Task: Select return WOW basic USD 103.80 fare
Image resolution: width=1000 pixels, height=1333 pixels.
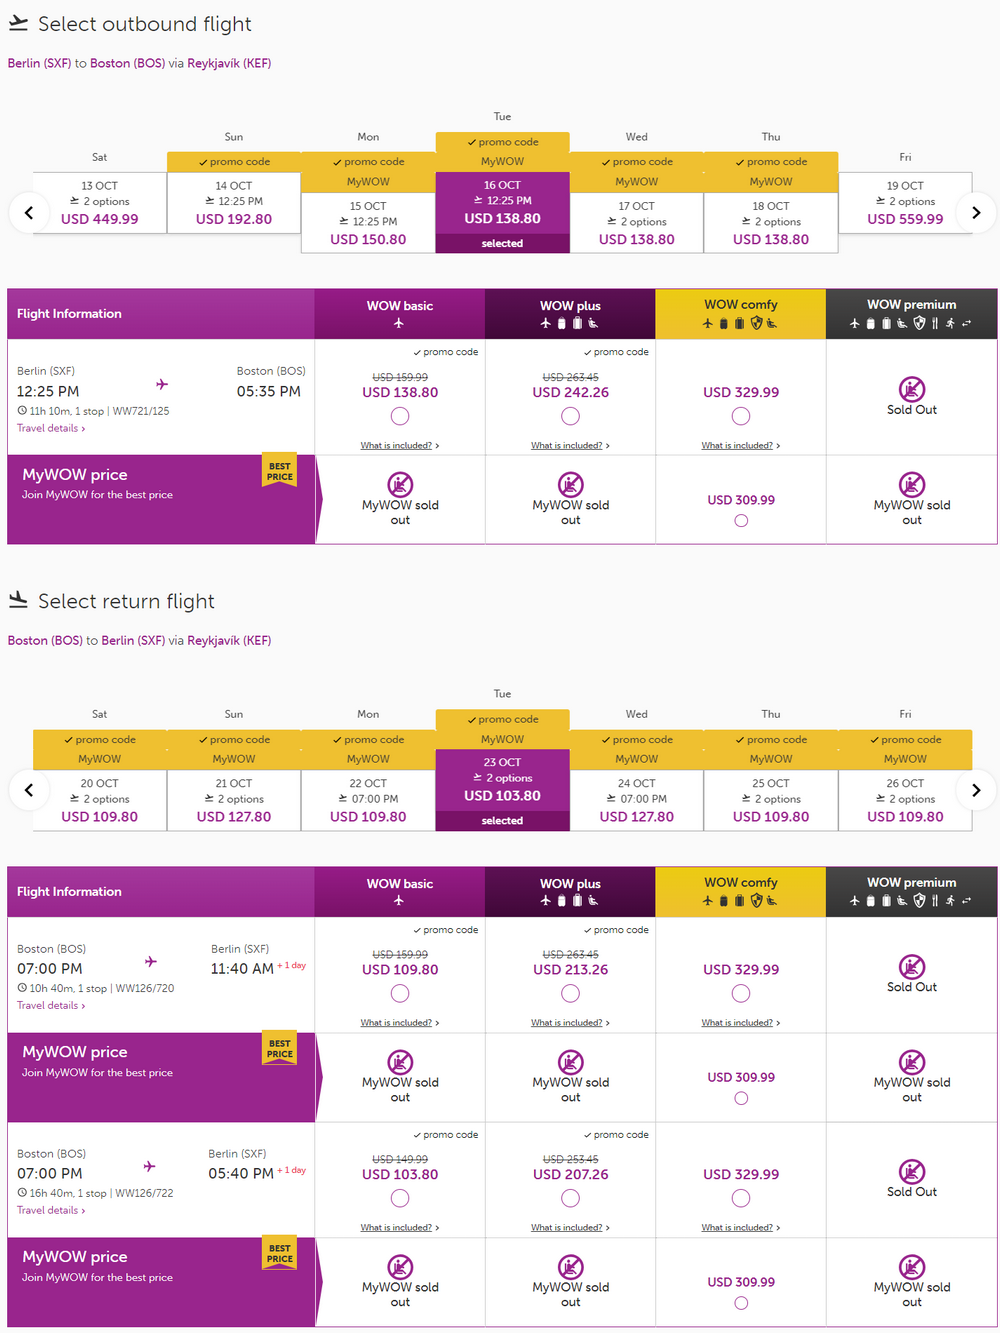Action: coord(400,1198)
